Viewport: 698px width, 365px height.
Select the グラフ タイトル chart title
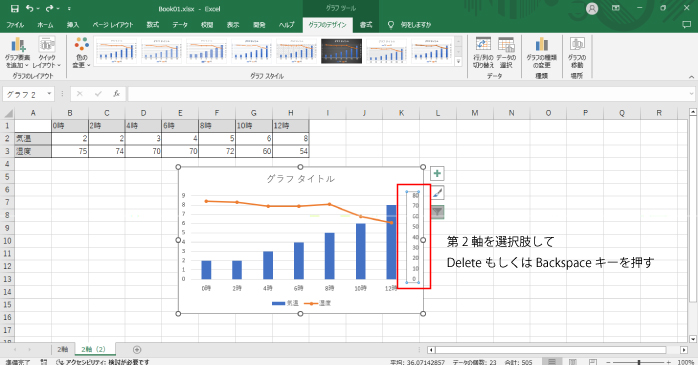point(300,179)
